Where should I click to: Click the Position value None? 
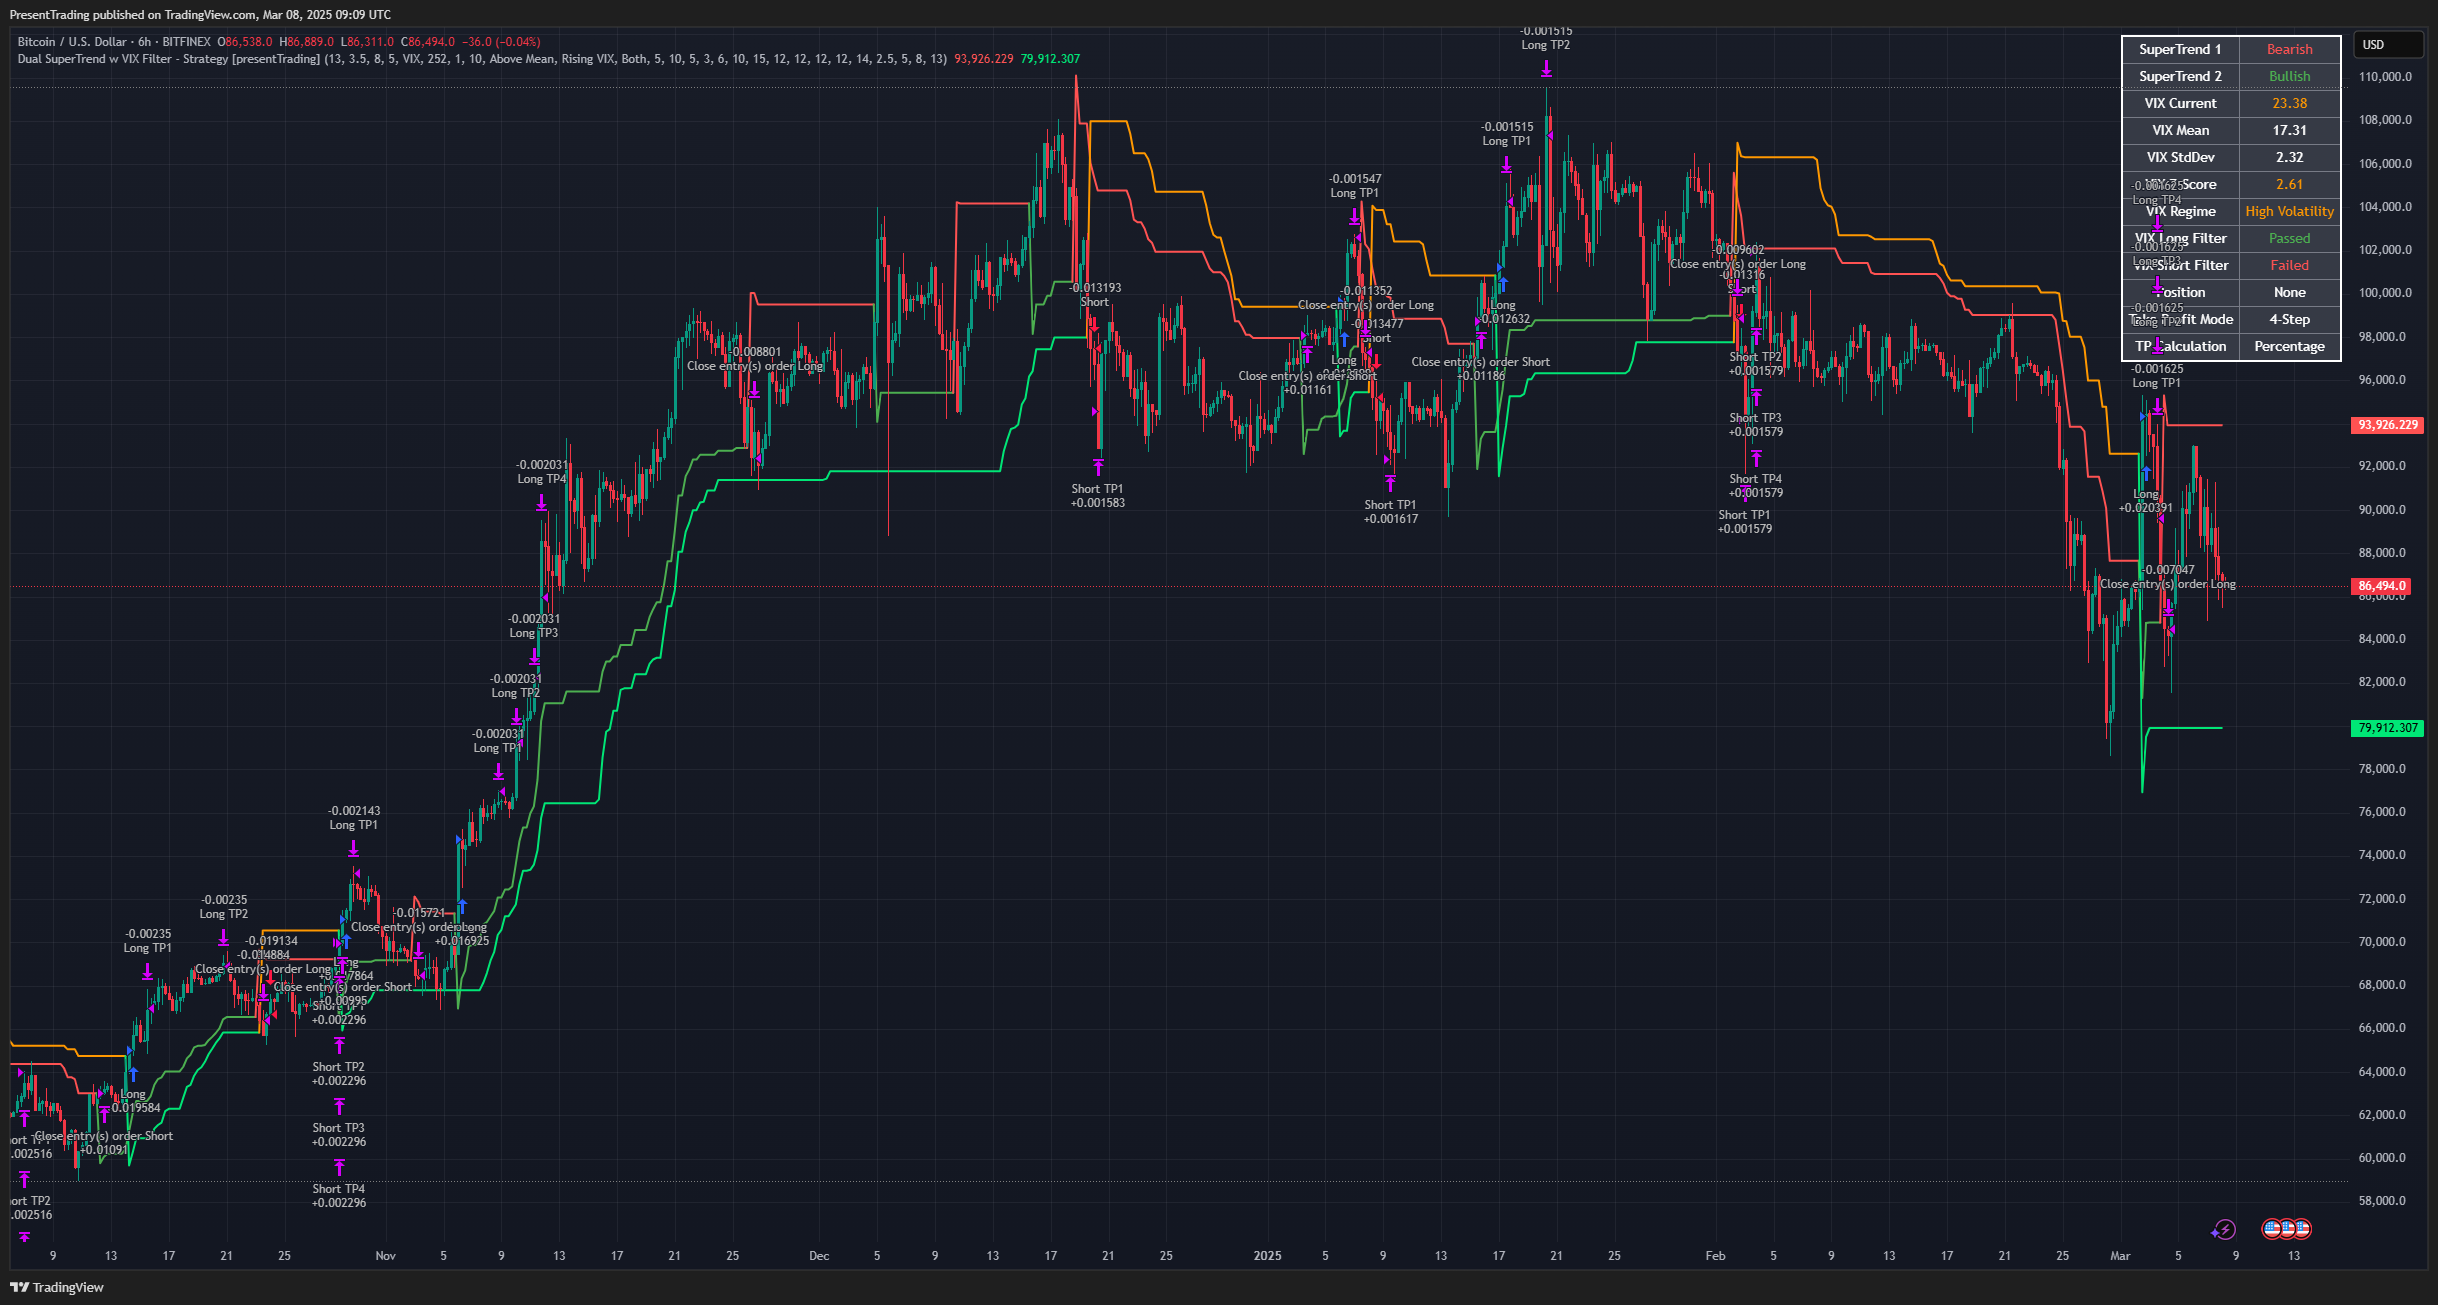click(2289, 292)
